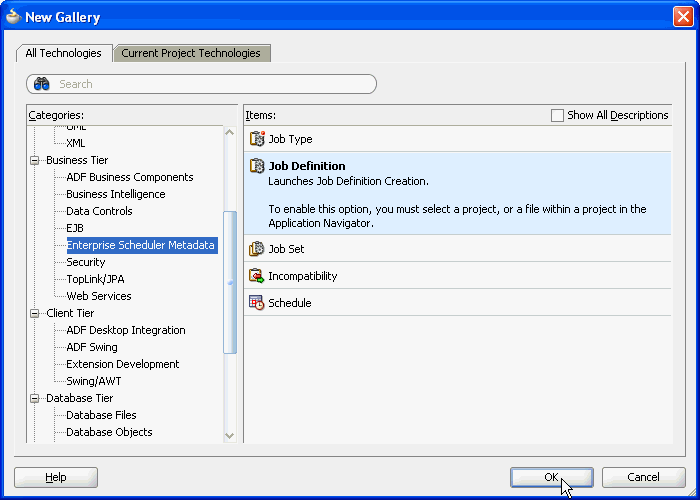Click 'Launches Job Definition Creation.' description

tap(348, 181)
